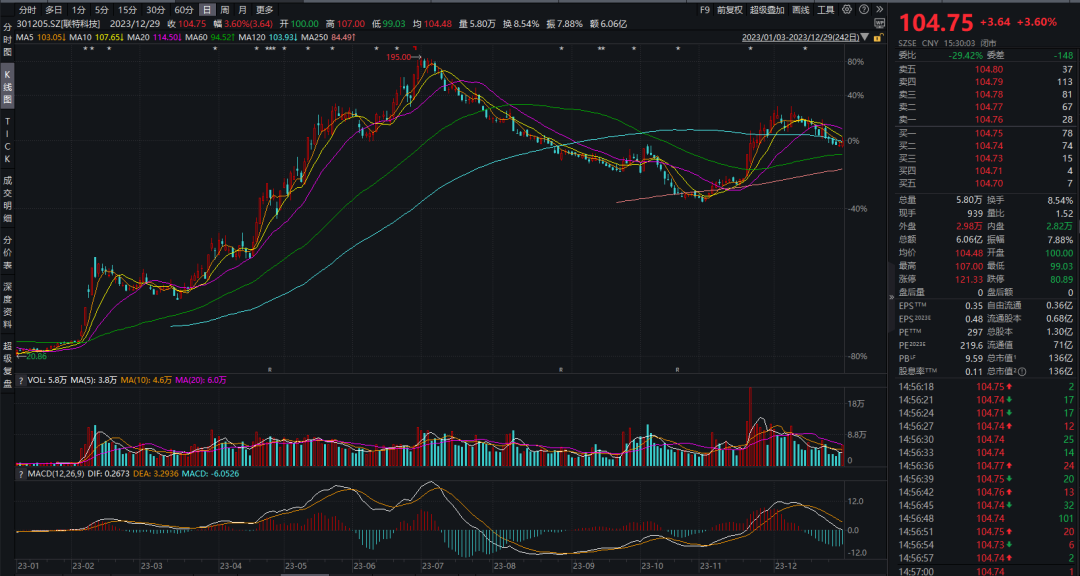Open the date range dropdown triangle
Screen dimensions: 1080x576
pyautogui.click(x=865, y=37)
